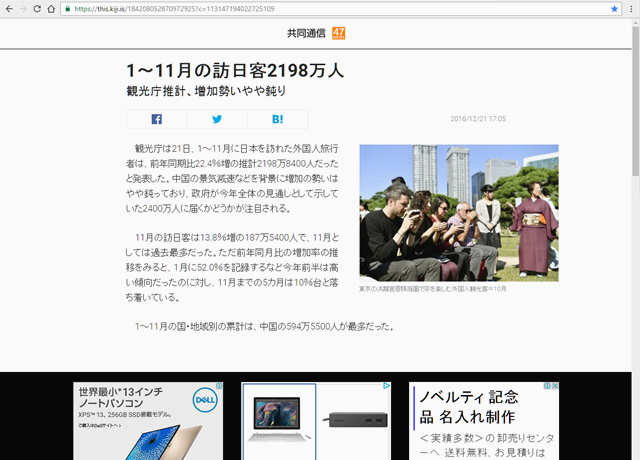Open the browser home page icon

tap(51, 9)
